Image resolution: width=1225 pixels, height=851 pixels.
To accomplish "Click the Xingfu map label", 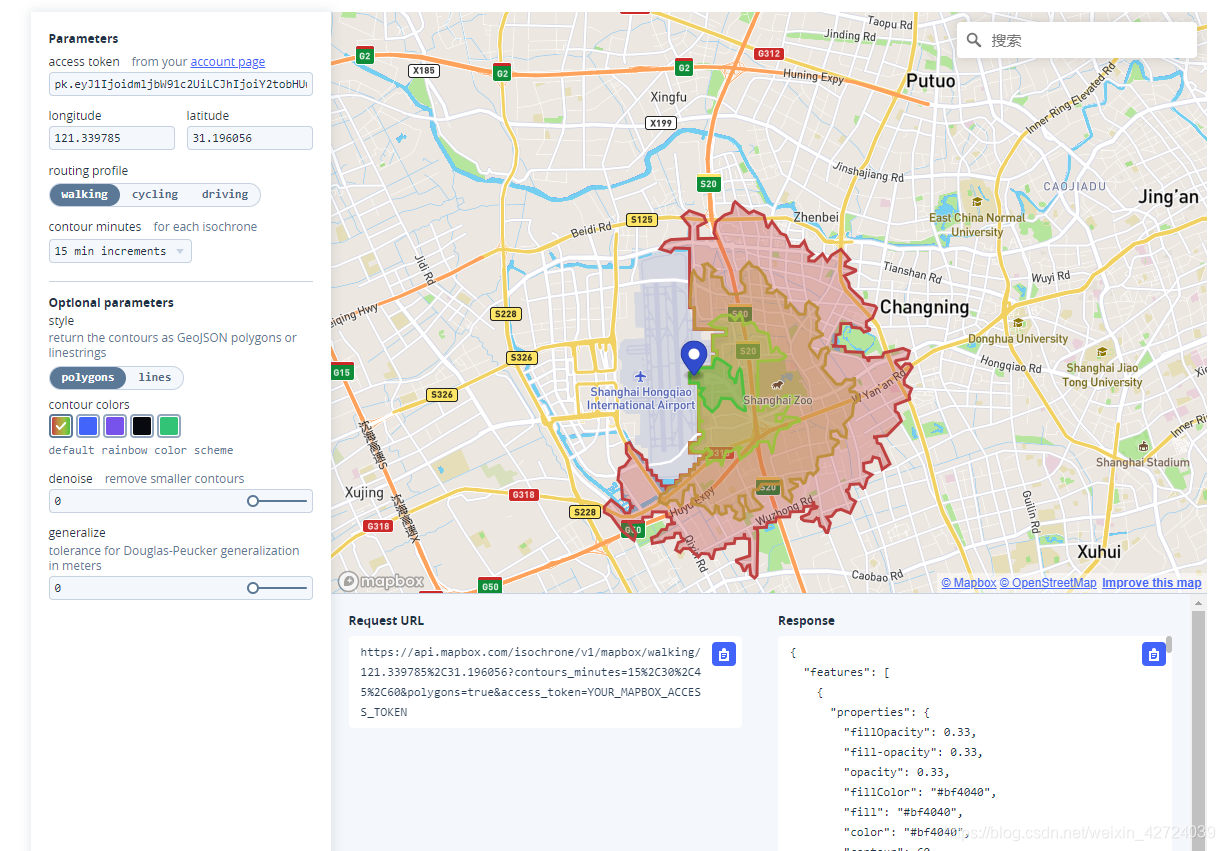I will point(669,97).
